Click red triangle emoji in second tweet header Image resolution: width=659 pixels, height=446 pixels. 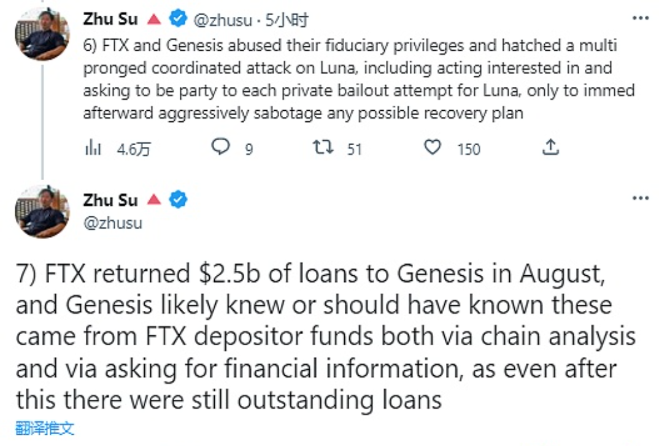(153, 200)
